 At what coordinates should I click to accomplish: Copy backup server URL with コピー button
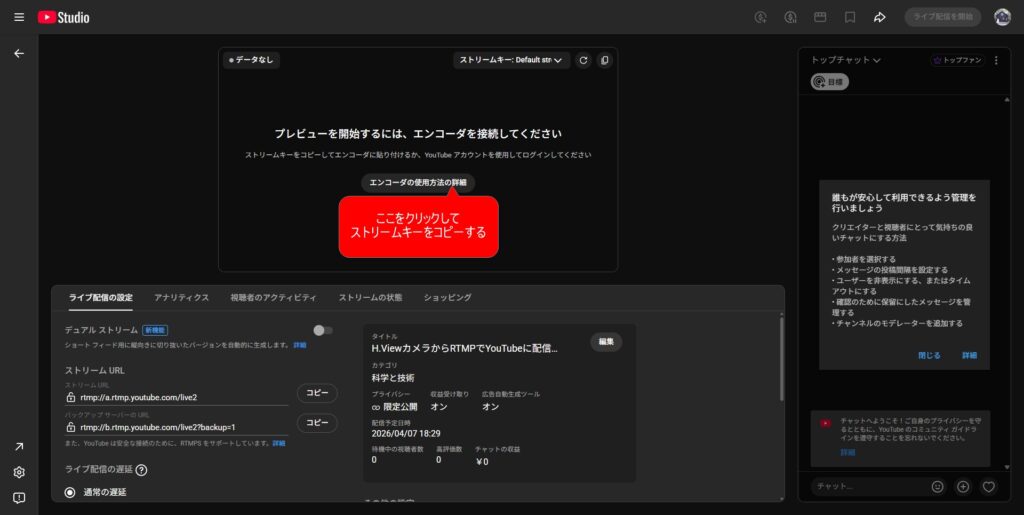click(x=317, y=423)
